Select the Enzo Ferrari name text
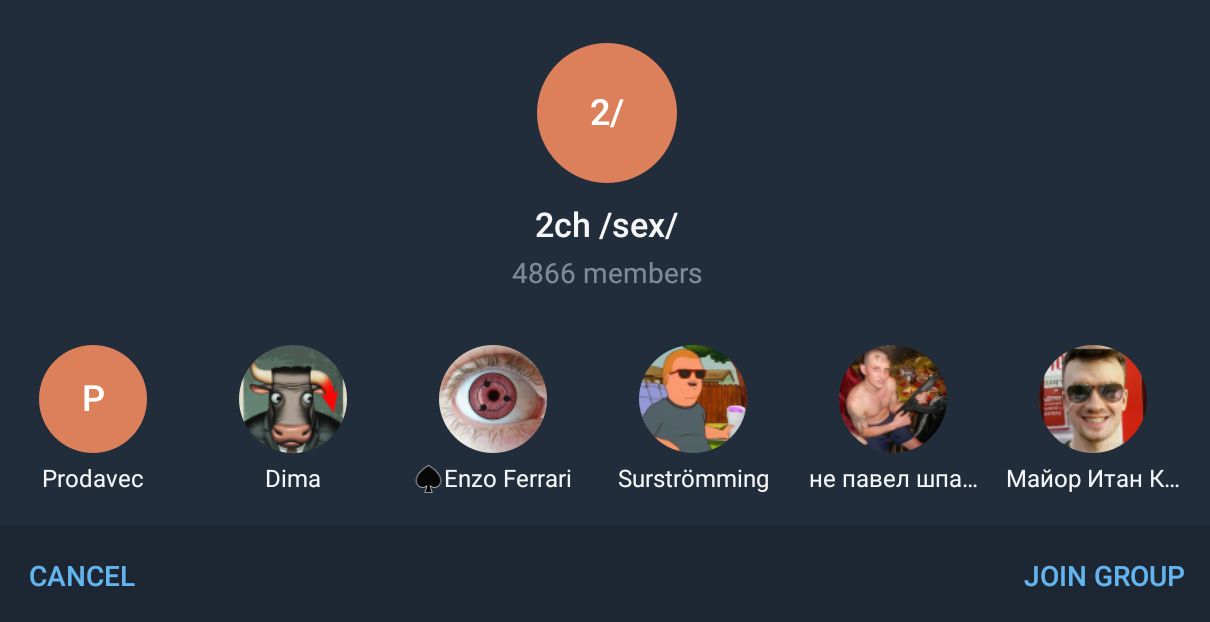The image size is (1210, 622). (508, 479)
